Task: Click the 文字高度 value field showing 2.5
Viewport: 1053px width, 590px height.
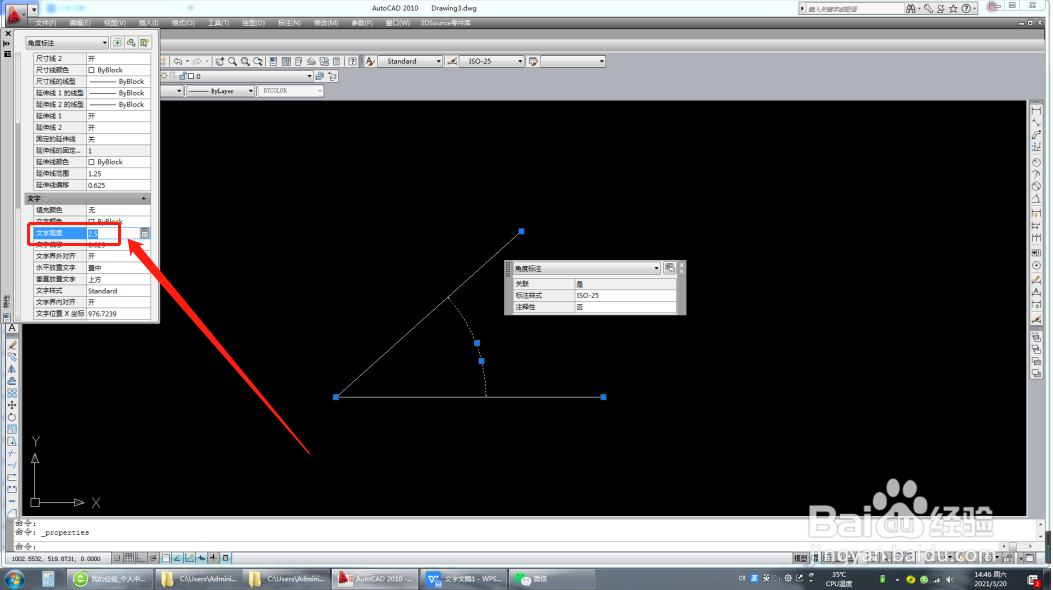Action: click(x=113, y=234)
